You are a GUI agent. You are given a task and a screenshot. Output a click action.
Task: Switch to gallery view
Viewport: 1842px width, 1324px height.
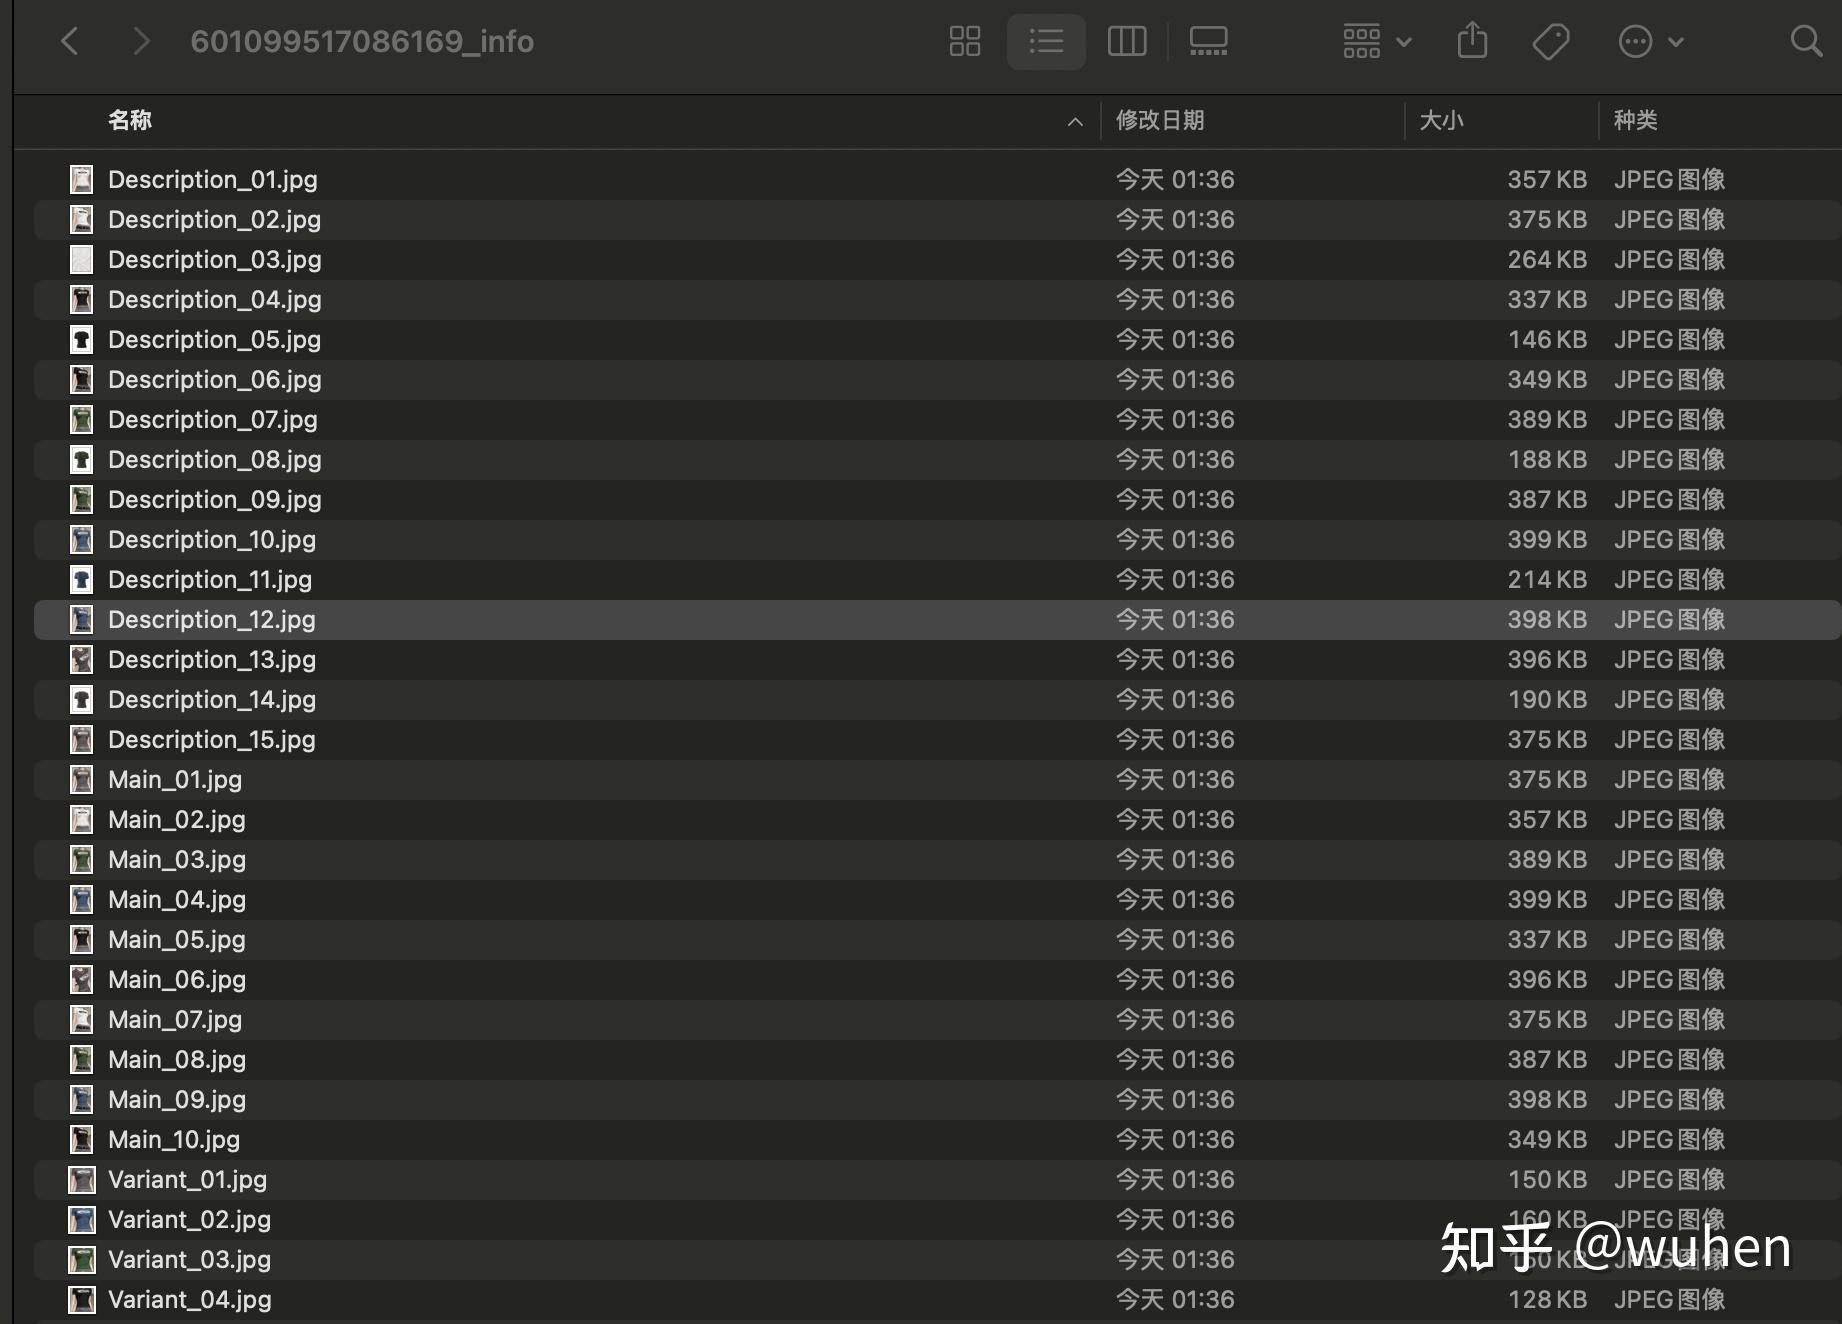[1208, 41]
